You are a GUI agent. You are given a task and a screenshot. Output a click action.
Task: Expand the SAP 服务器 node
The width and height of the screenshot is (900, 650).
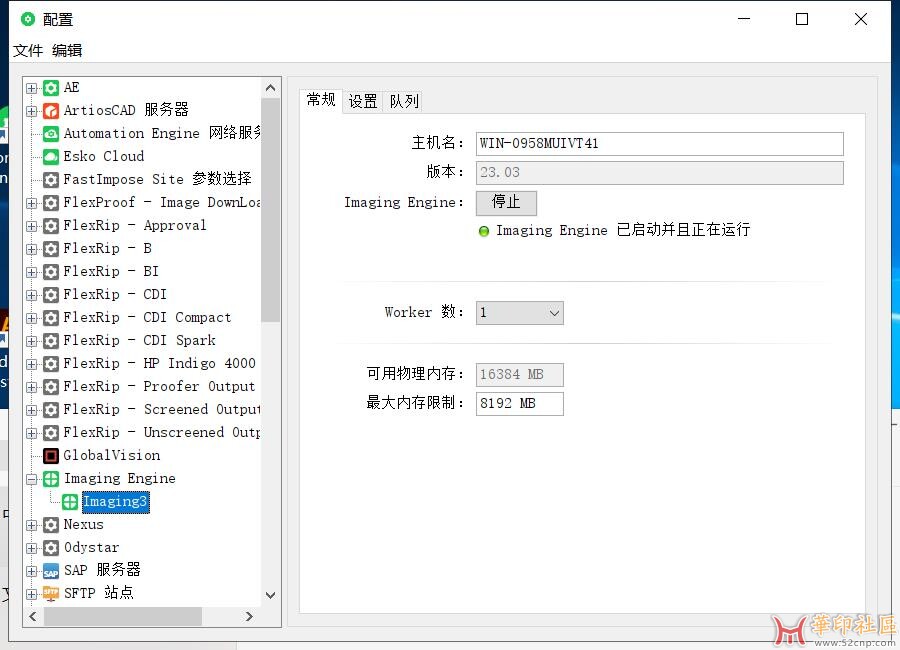tap(32, 571)
